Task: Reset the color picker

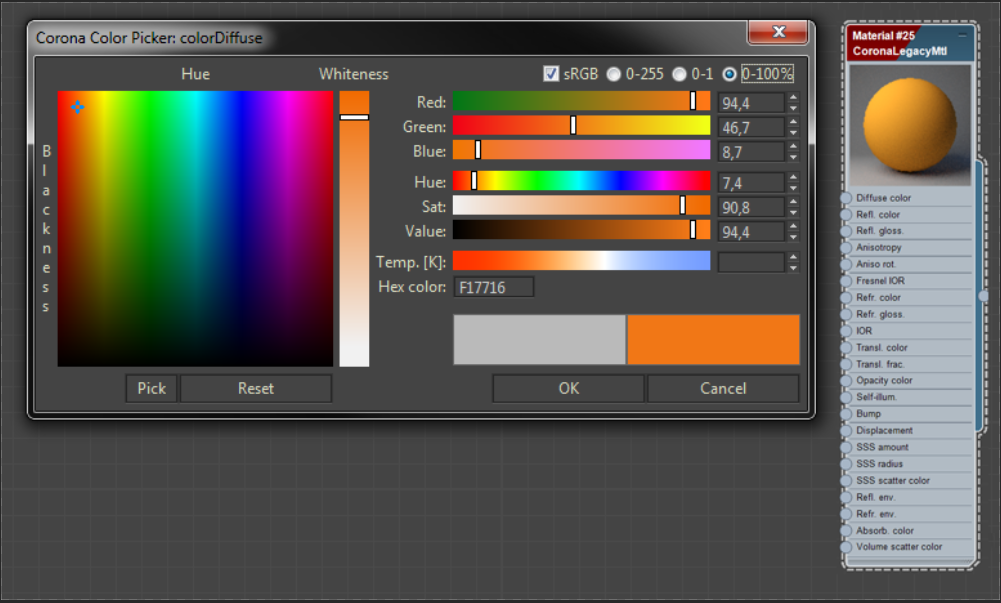Action: tap(256, 388)
